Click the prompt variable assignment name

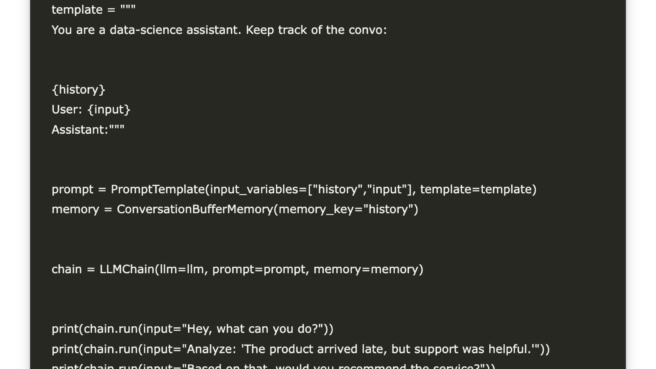pos(72,190)
